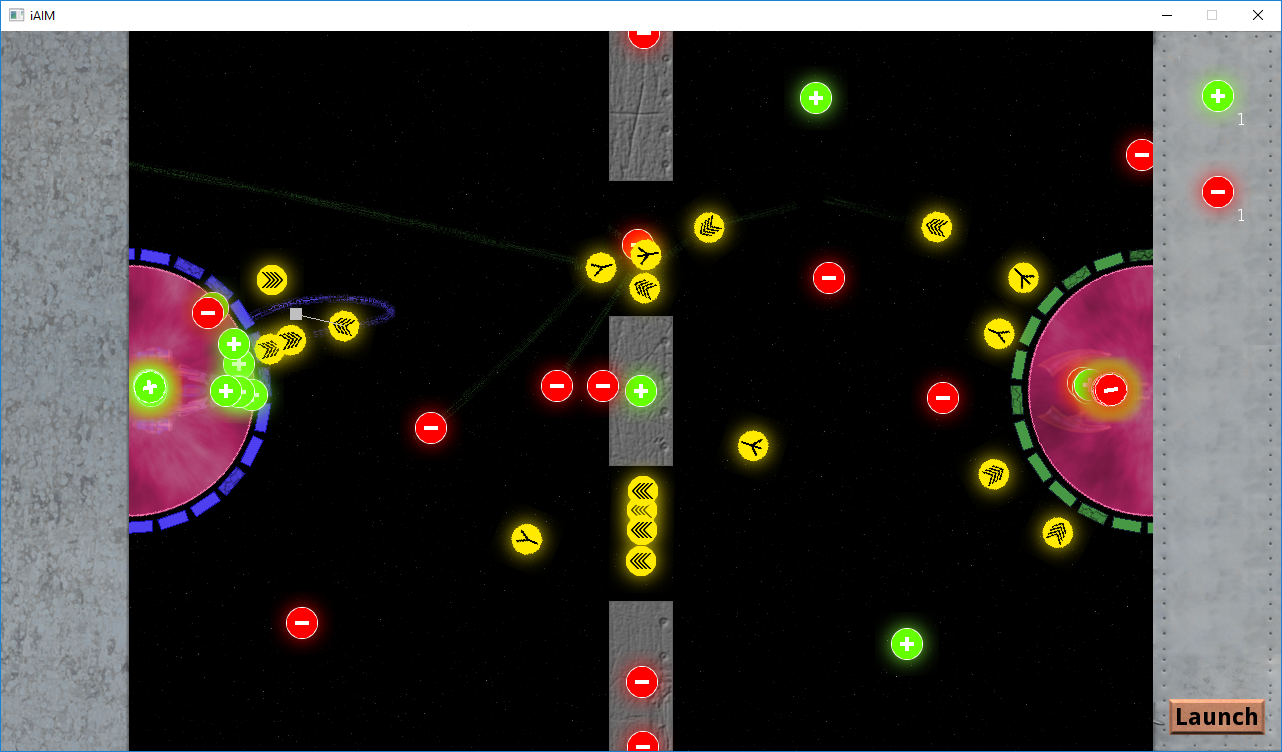This screenshot has height=752, width=1282.
Task: Click the topmost yellow chevron in the wall gap stack
Action: pos(643,490)
